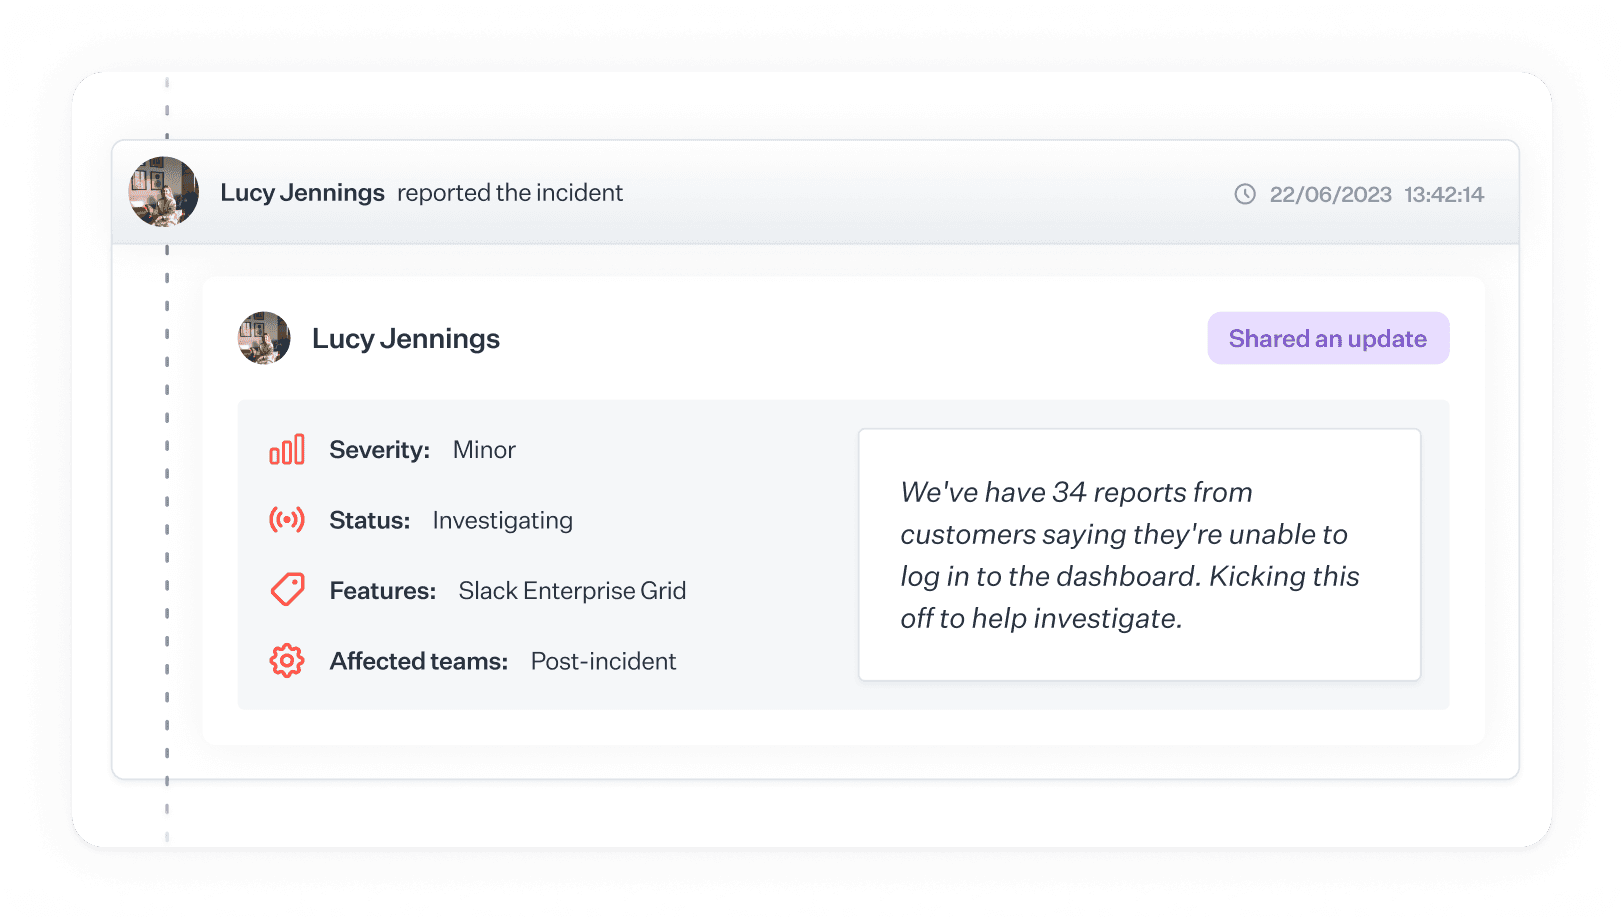Open the Status field options
Image resolution: width=1622 pixels, height=917 pixels.
point(369,520)
